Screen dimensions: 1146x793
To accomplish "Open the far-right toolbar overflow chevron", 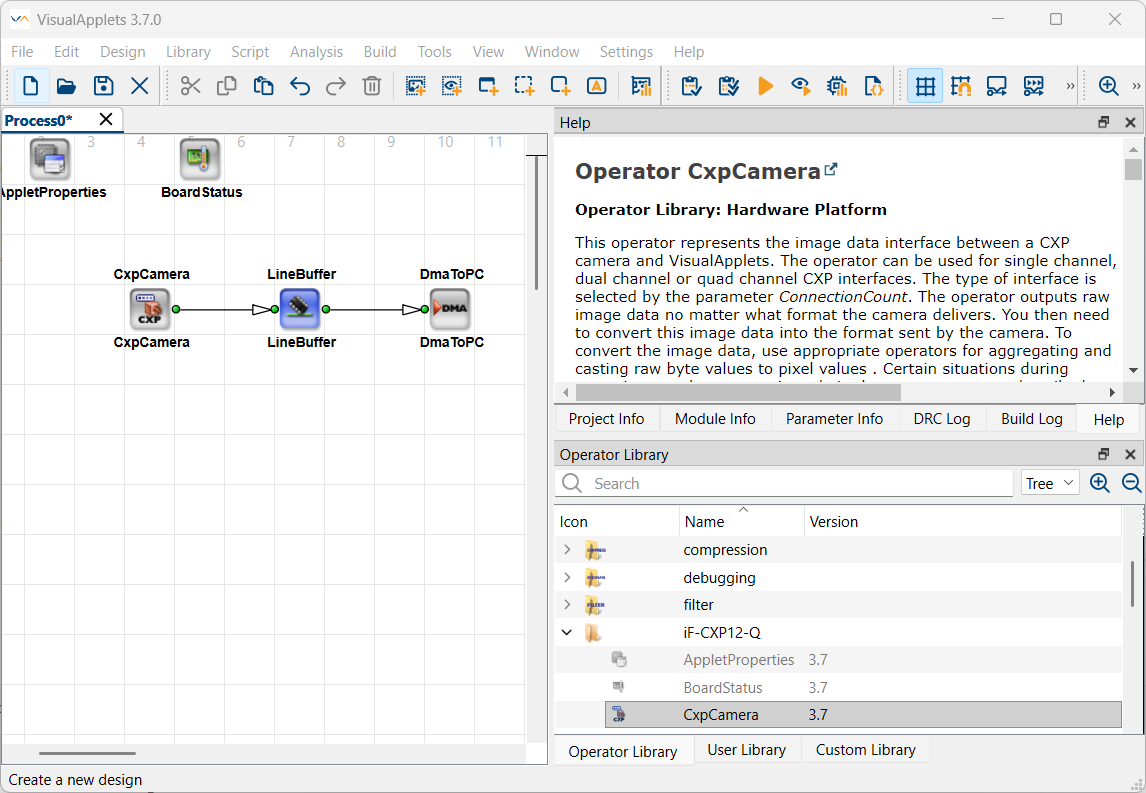I will 1136,86.
